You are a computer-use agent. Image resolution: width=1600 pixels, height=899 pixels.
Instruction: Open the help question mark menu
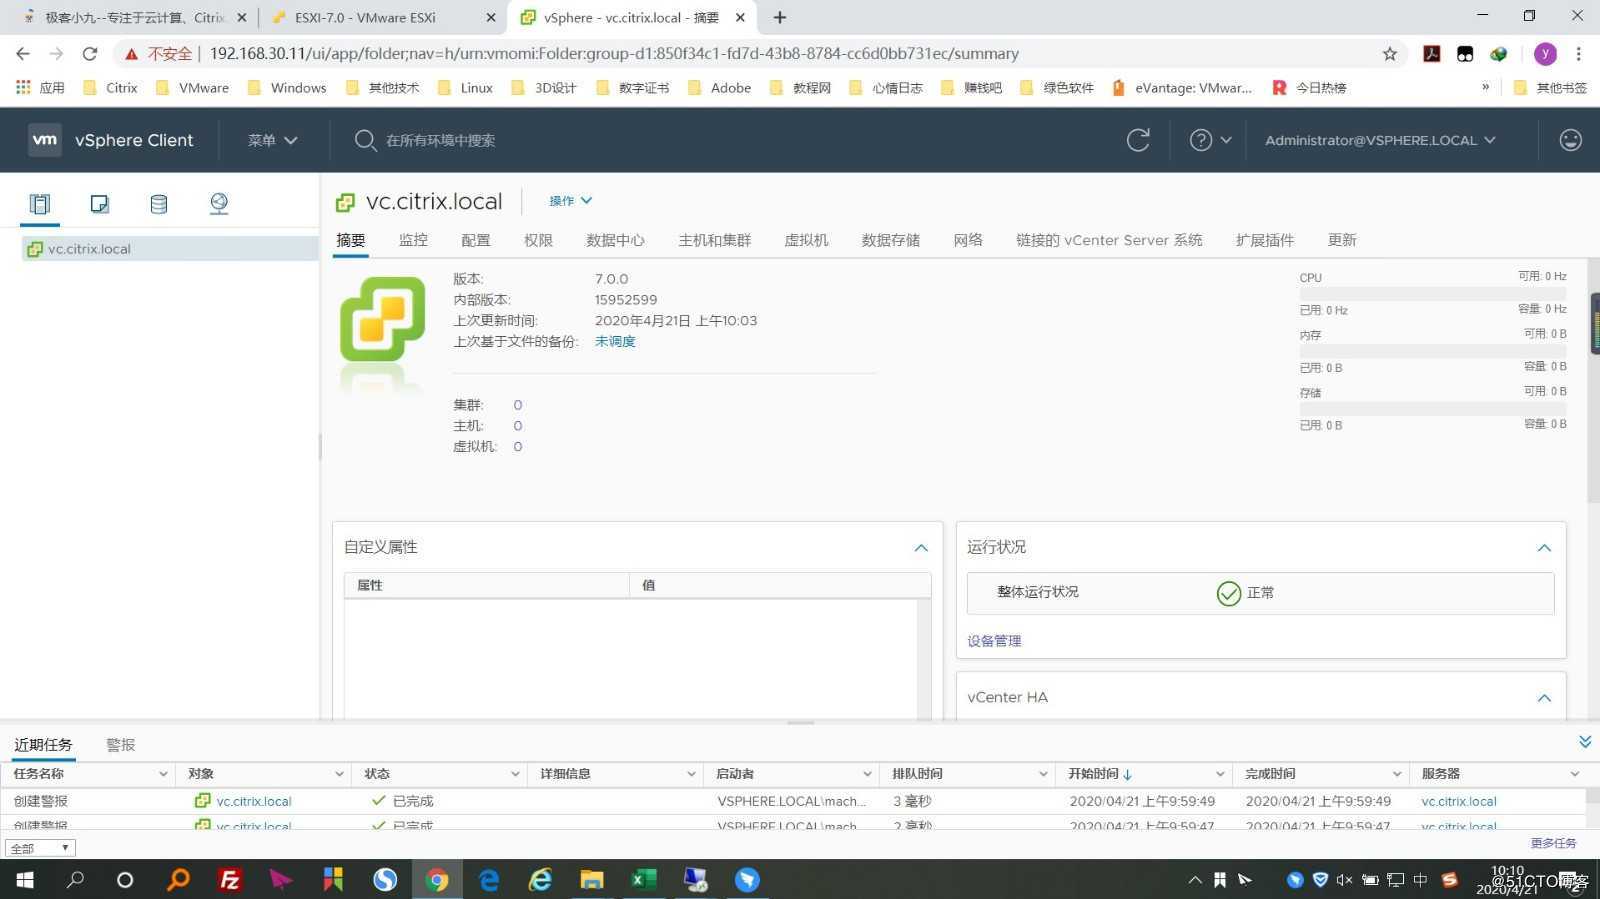point(1210,140)
